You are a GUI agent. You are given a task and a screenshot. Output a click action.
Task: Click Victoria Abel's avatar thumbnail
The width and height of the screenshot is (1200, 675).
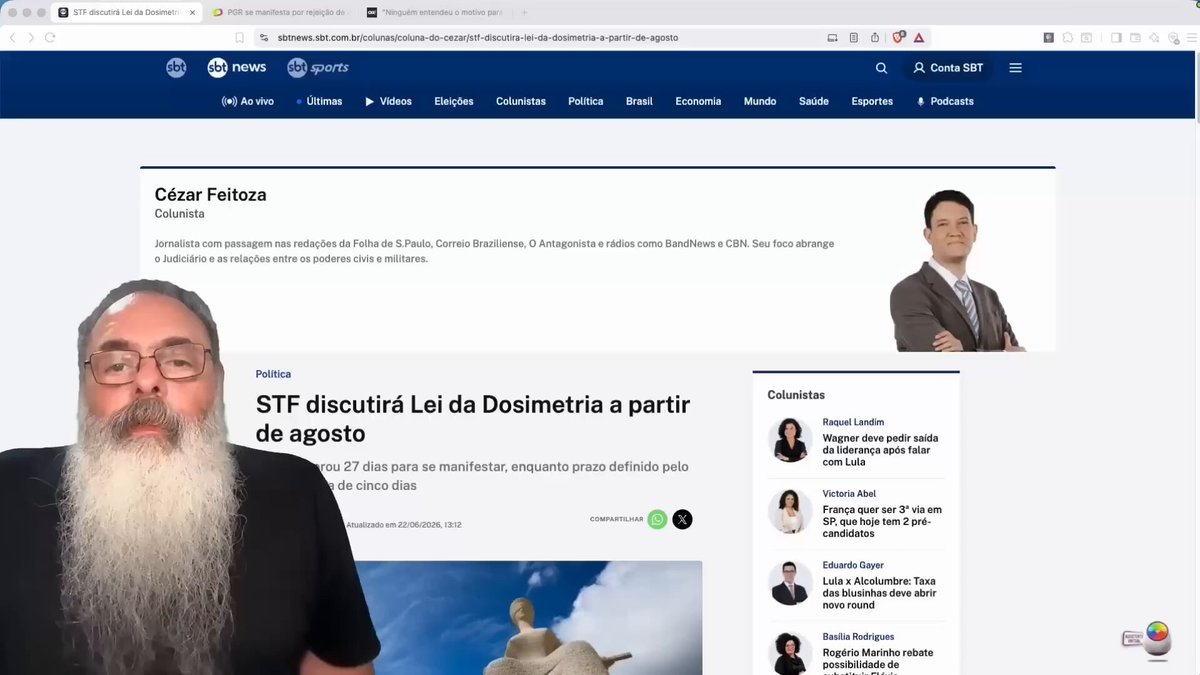pyautogui.click(x=790, y=511)
